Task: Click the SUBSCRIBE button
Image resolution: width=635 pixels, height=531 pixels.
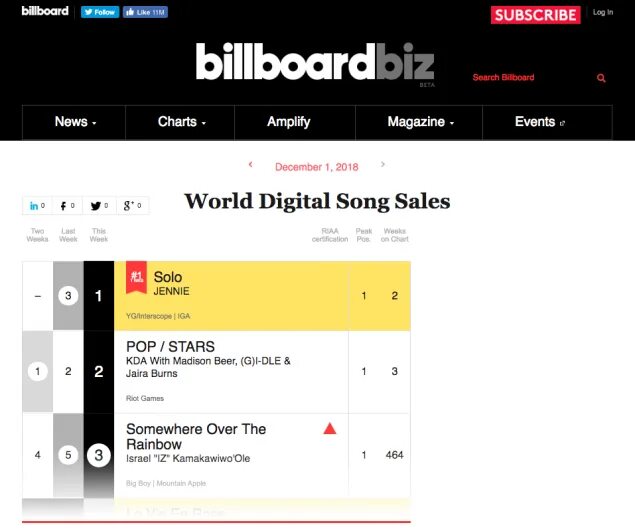Action: point(535,14)
